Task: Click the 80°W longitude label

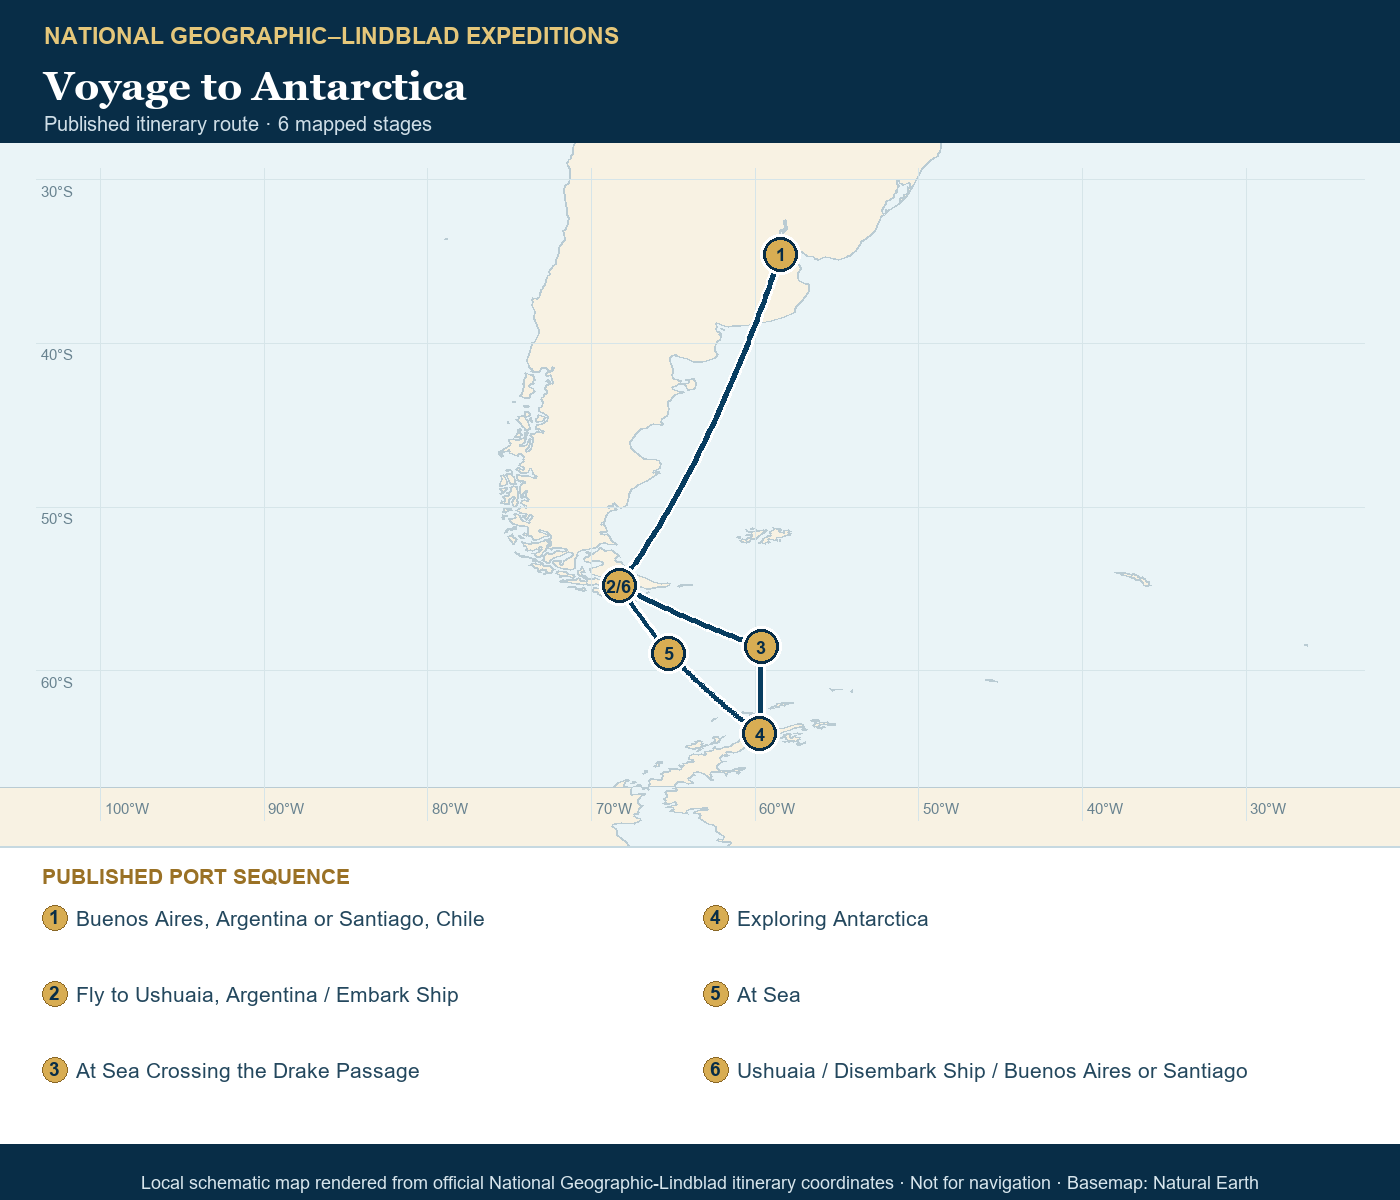Action: [x=450, y=808]
